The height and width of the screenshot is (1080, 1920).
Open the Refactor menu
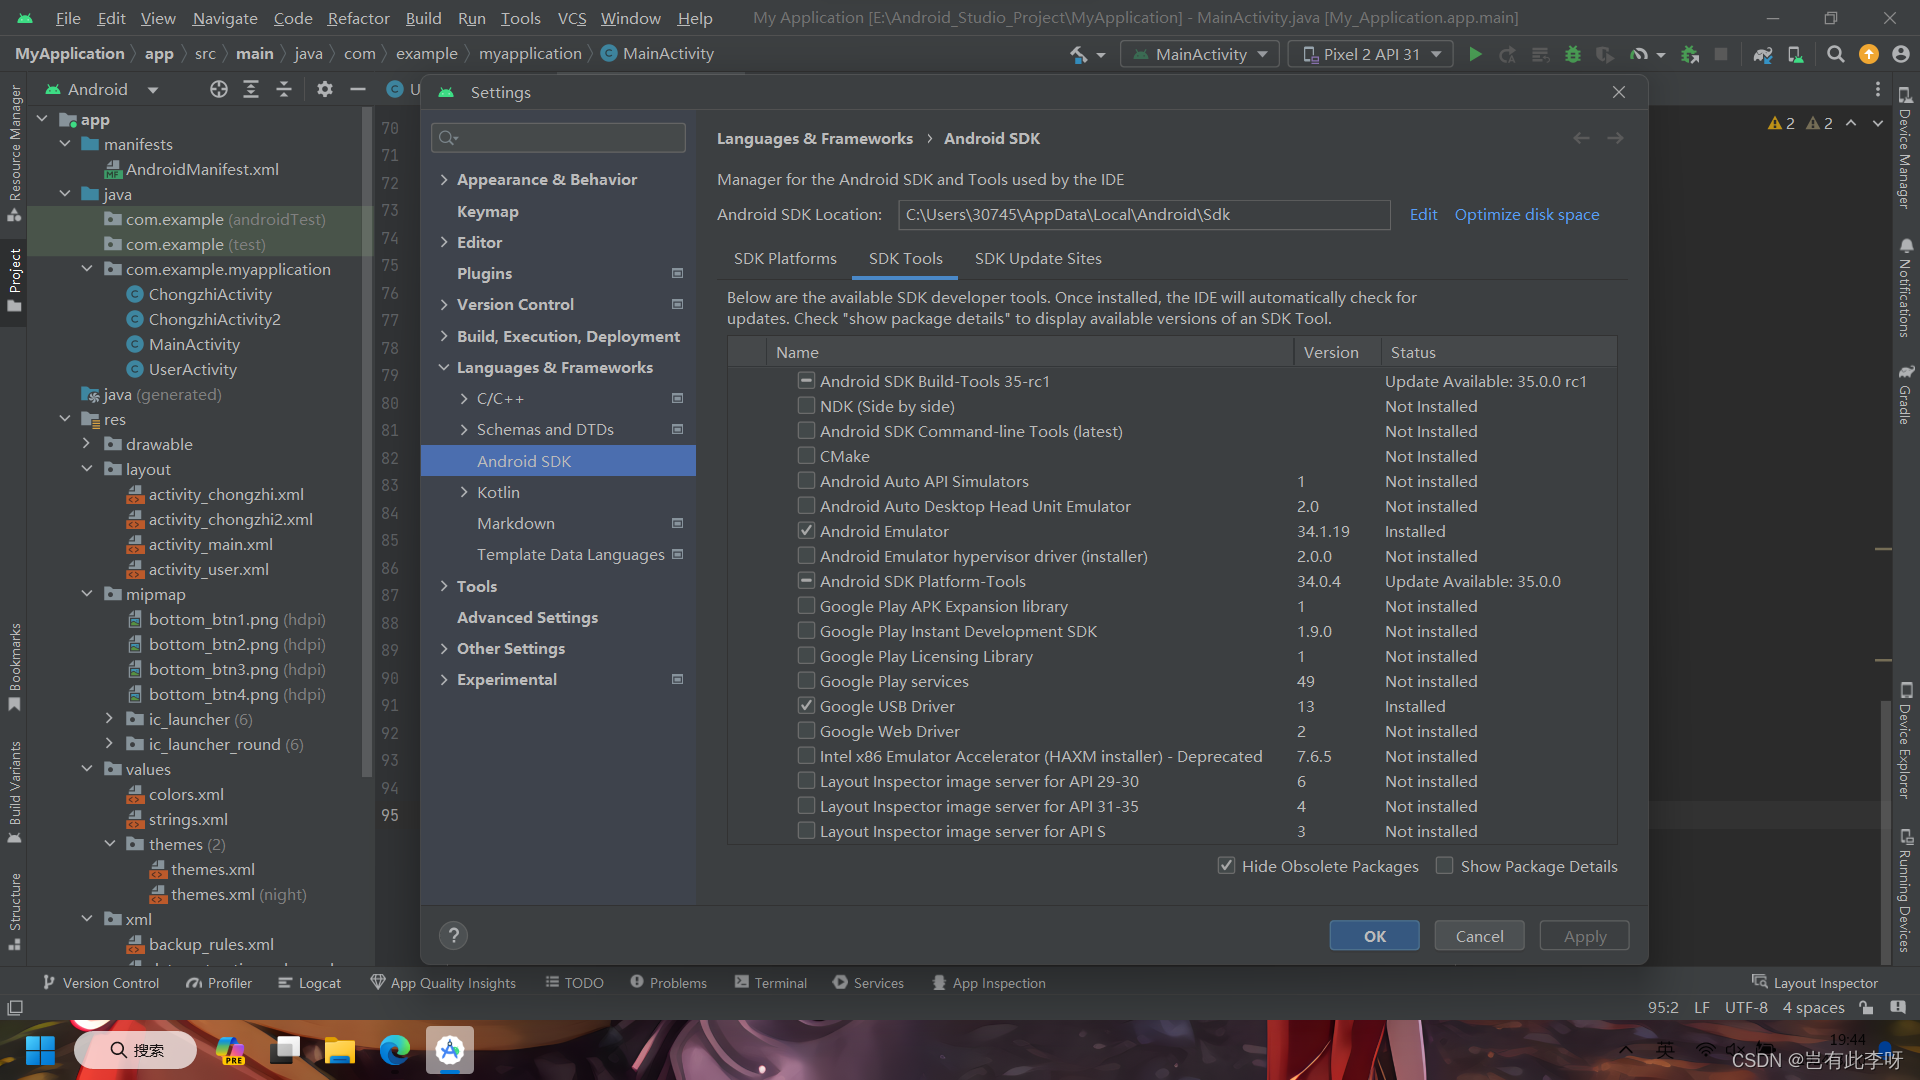[358, 18]
